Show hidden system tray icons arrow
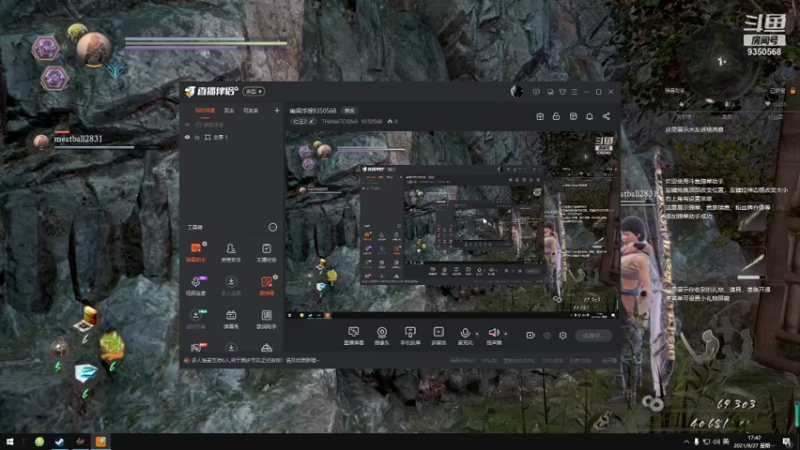800x450 pixels. point(686,442)
